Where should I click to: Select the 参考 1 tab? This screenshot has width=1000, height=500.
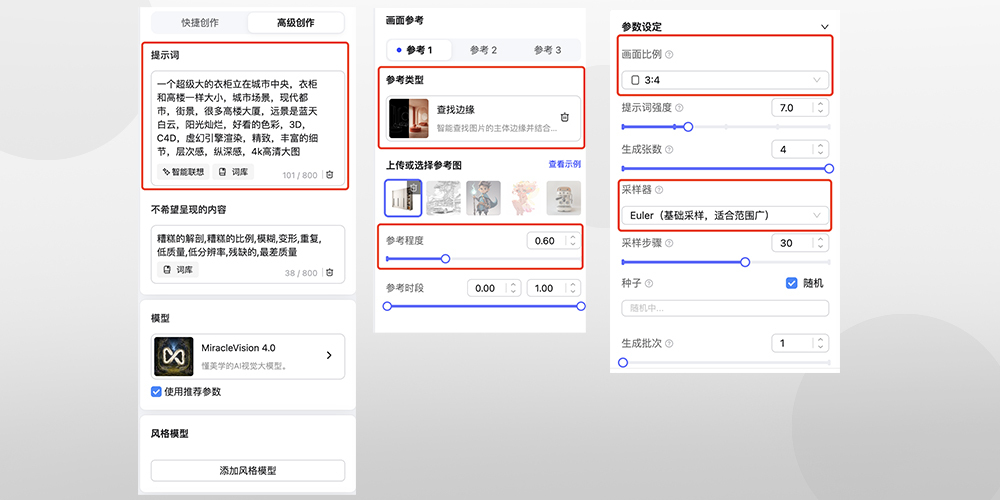click(x=420, y=50)
